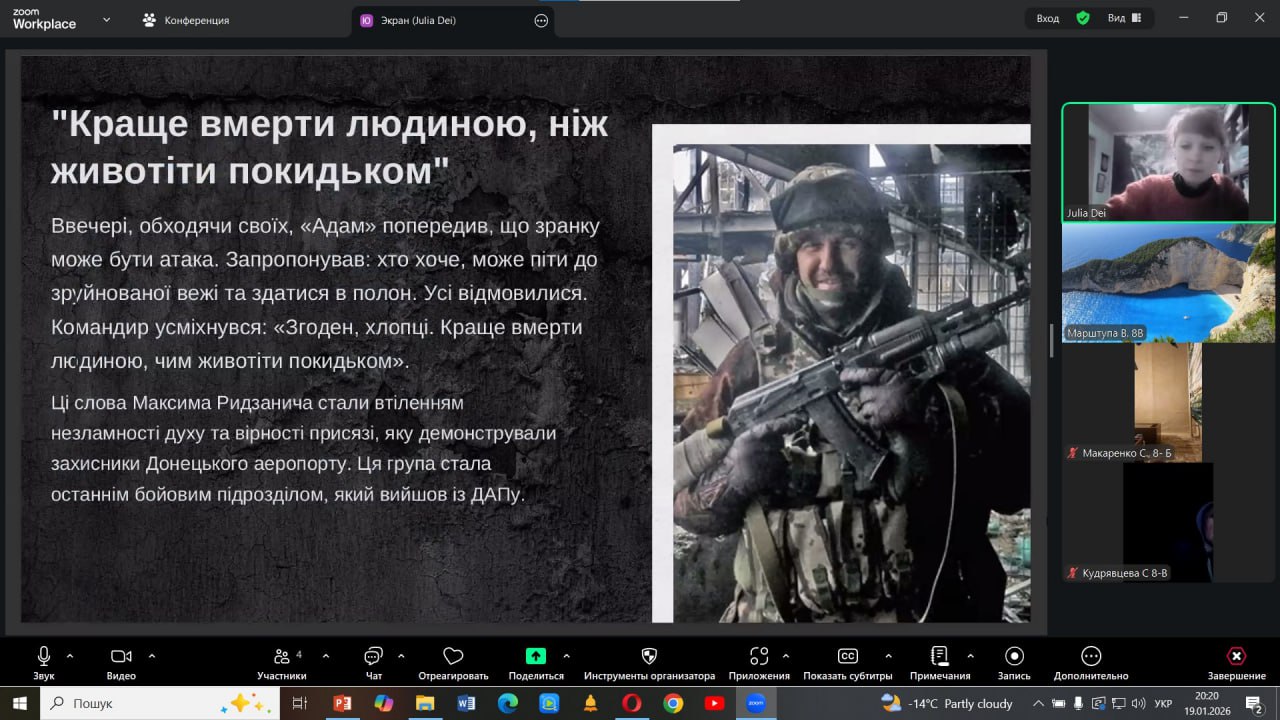Click Julia Dei's video thumbnail
Screen dimensions: 1280x720
(x=1168, y=162)
